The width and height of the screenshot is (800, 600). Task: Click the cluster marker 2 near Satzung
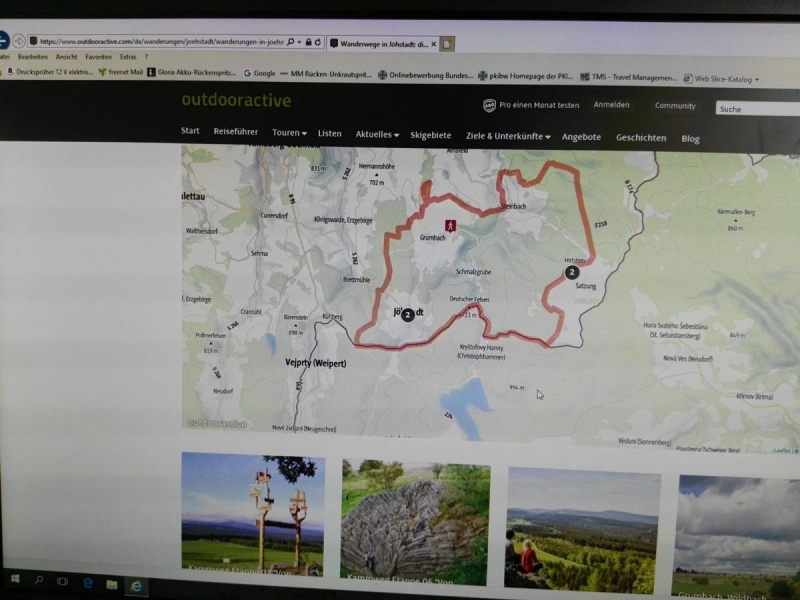click(x=571, y=272)
